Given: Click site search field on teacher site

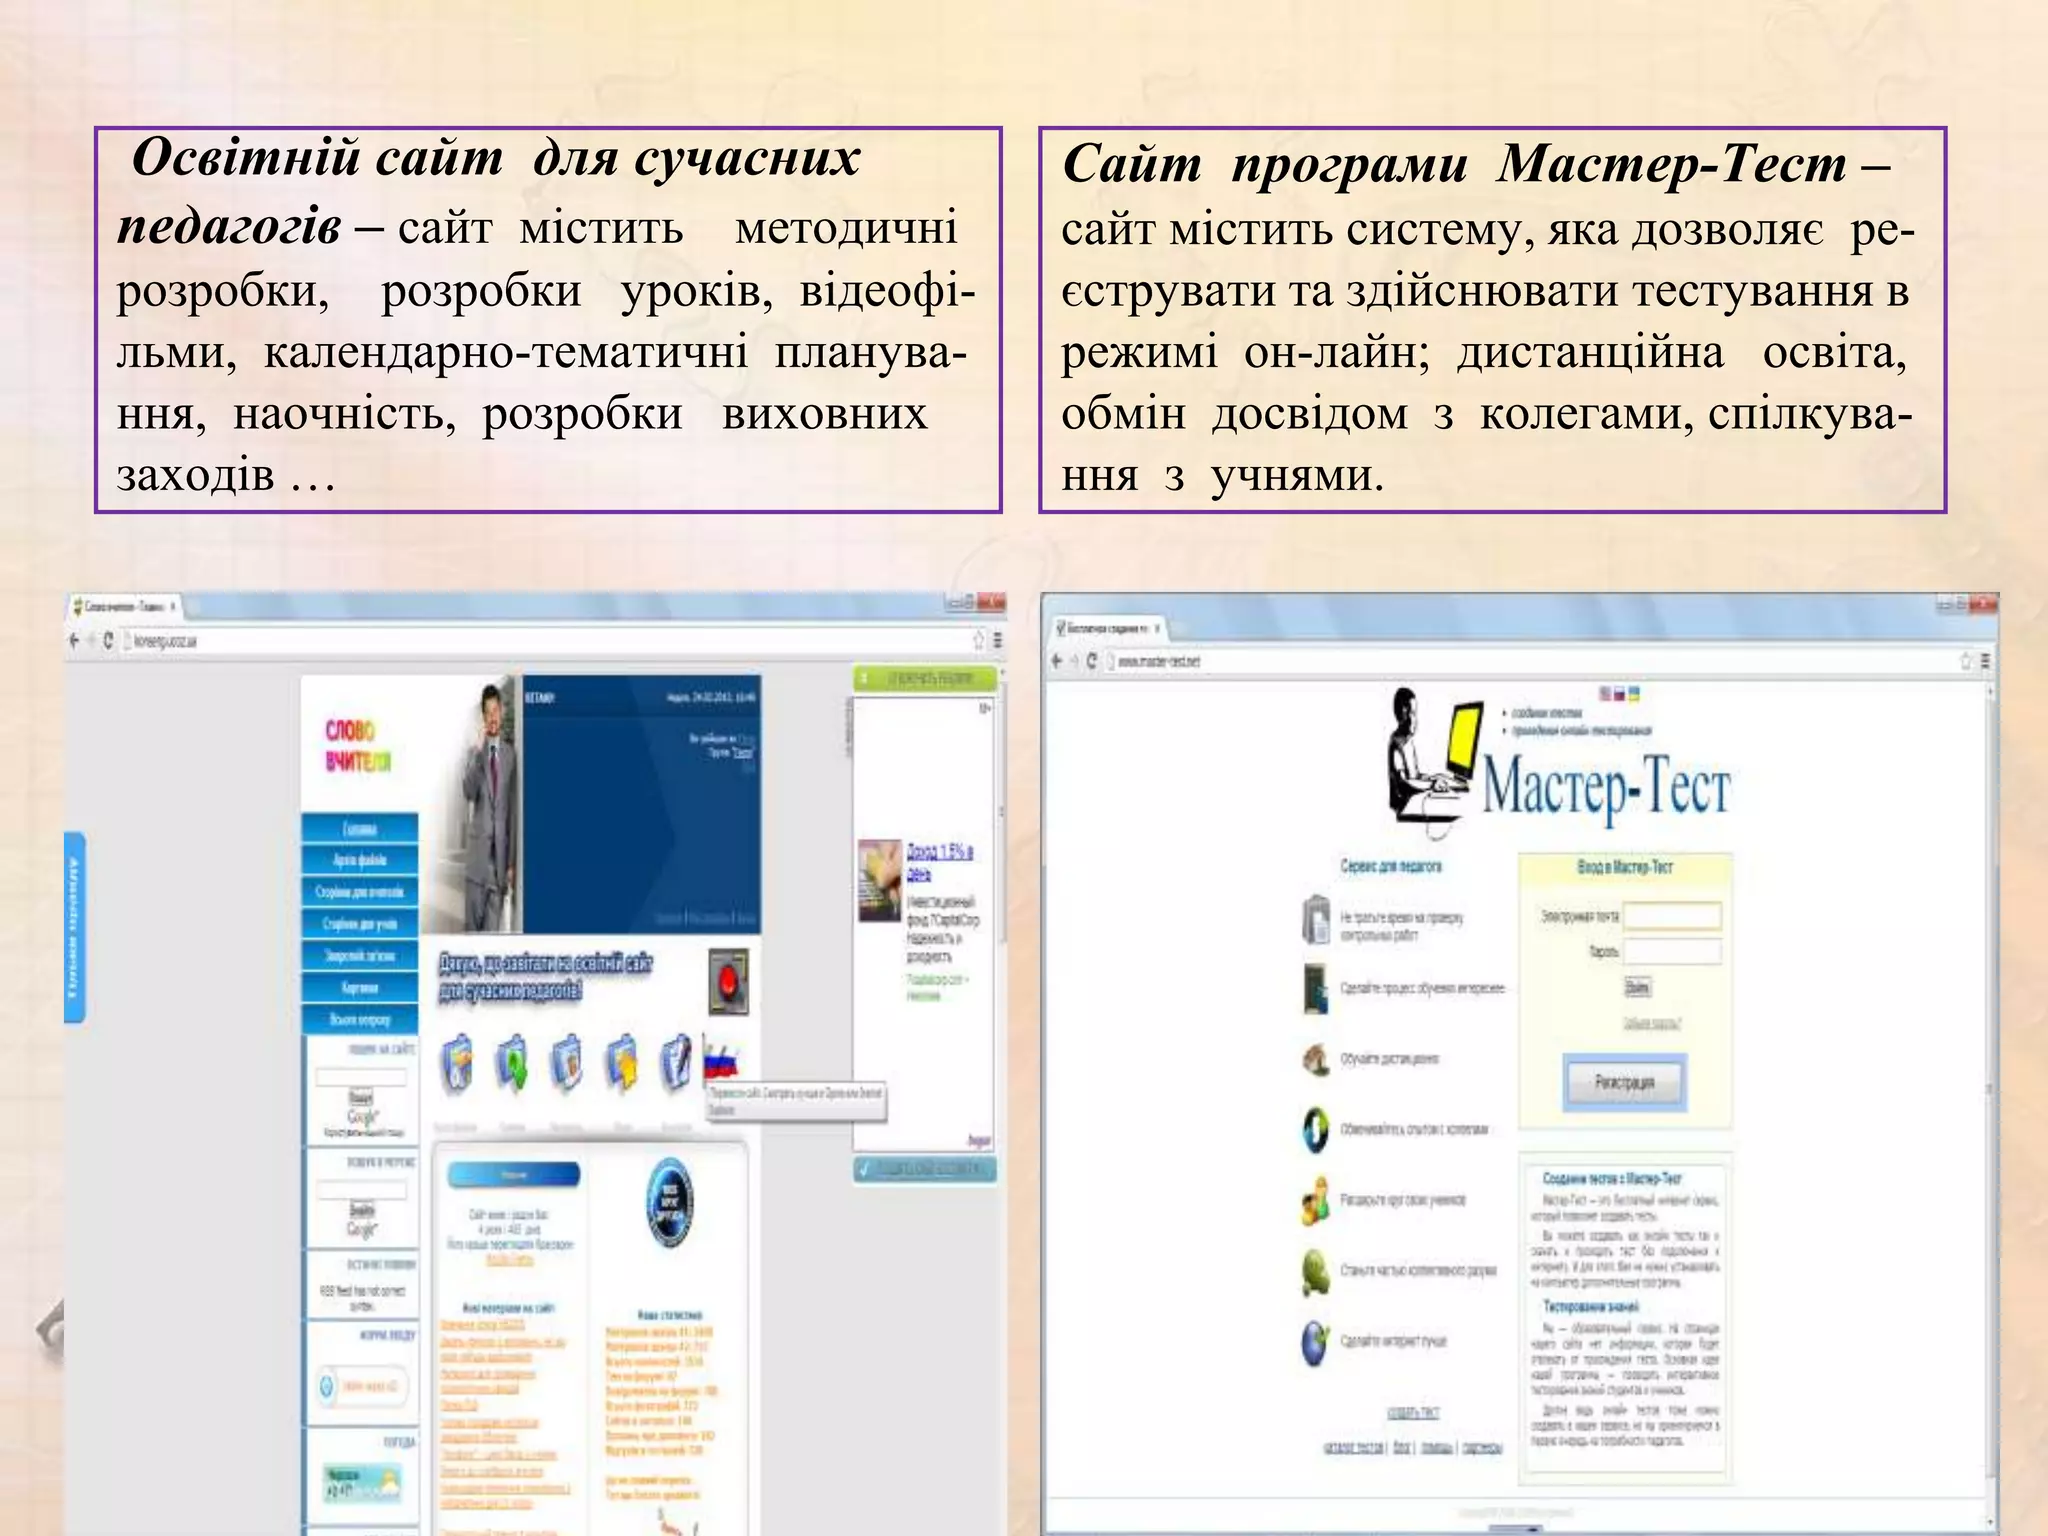Looking at the screenshot, I should (x=361, y=1078).
